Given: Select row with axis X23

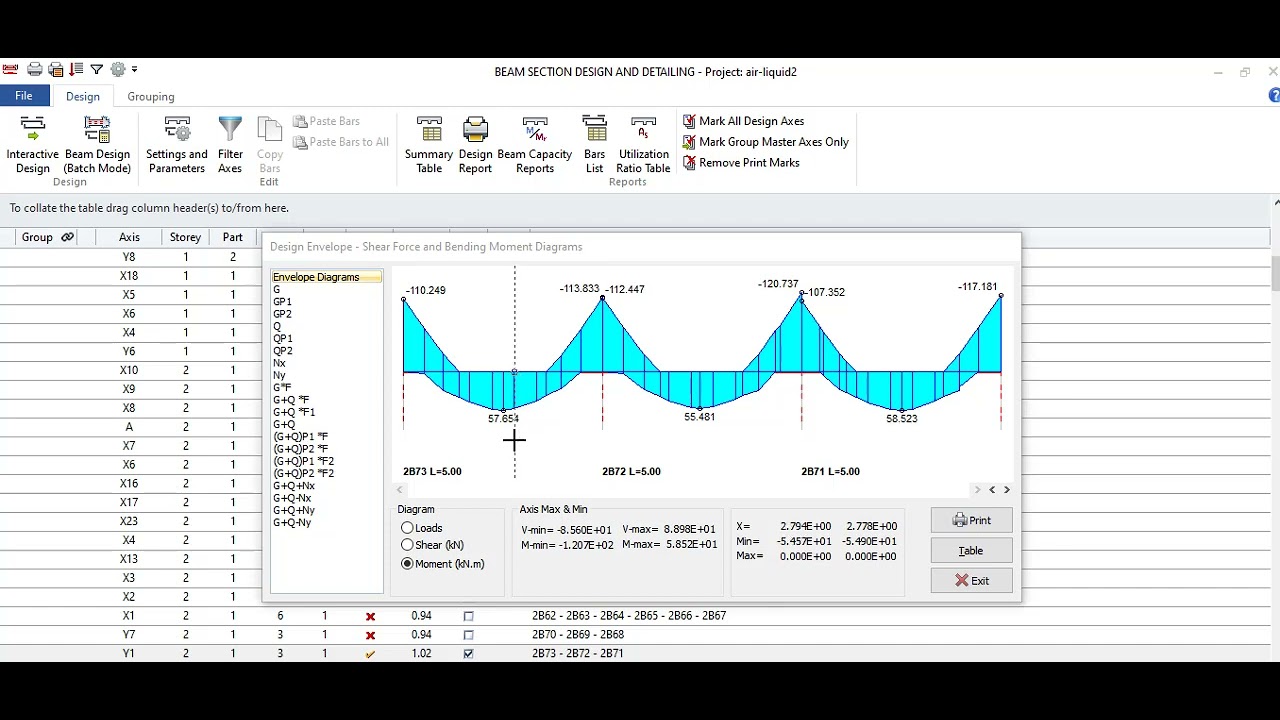Looking at the screenshot, I should tap(129, 522).
